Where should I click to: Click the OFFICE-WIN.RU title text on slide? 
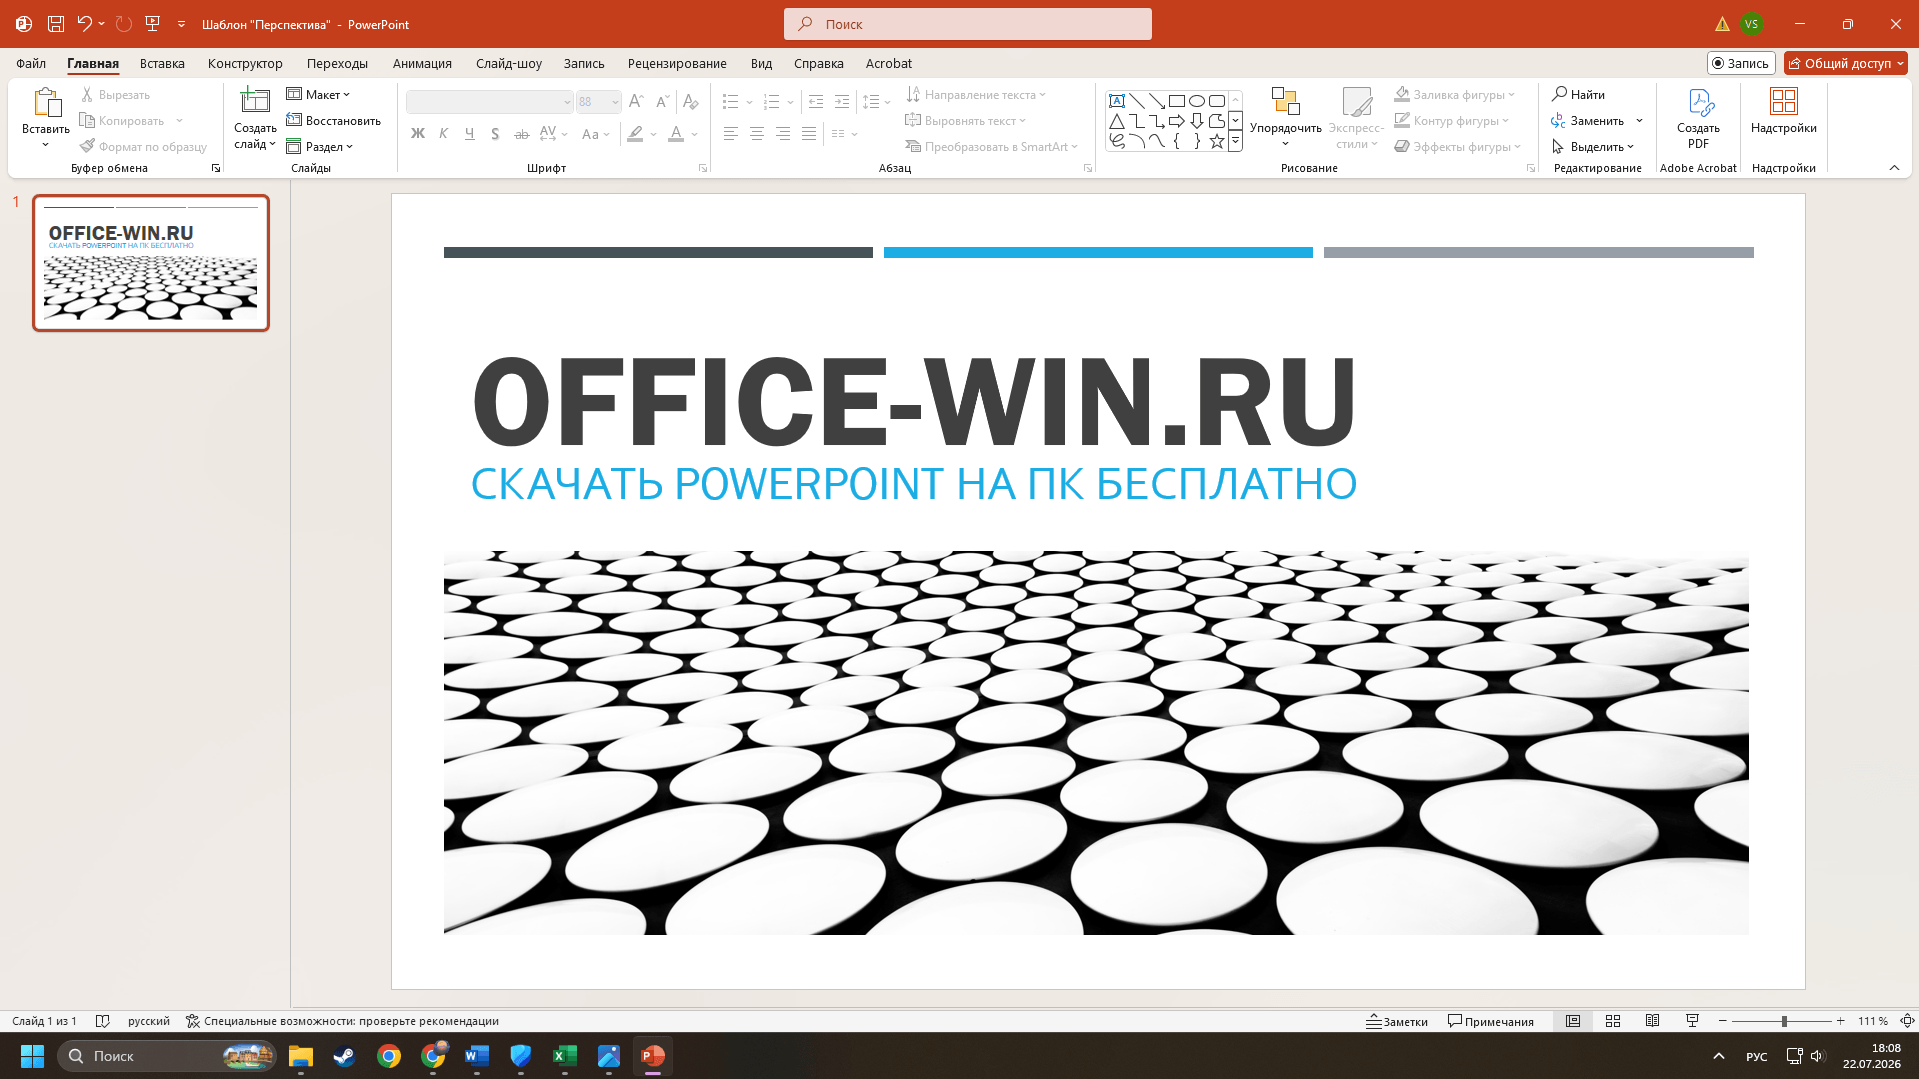pyautogui.click(x=914, y=402)
